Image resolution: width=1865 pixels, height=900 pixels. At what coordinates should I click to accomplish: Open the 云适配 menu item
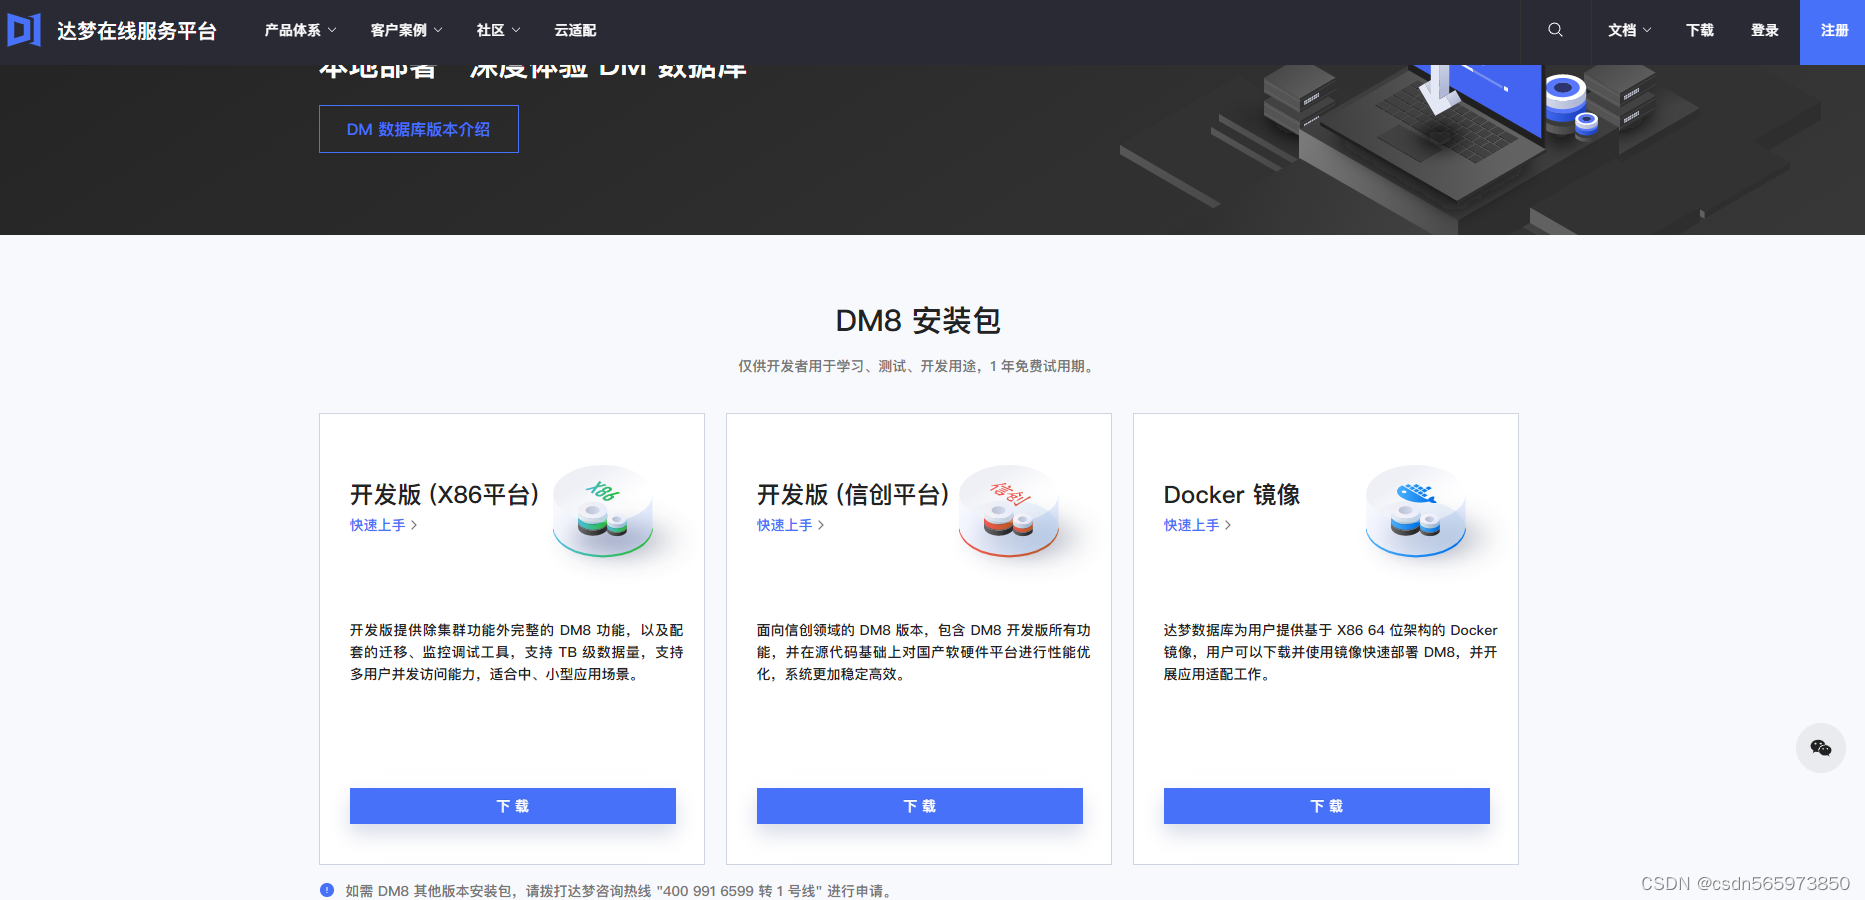point(575,31)
